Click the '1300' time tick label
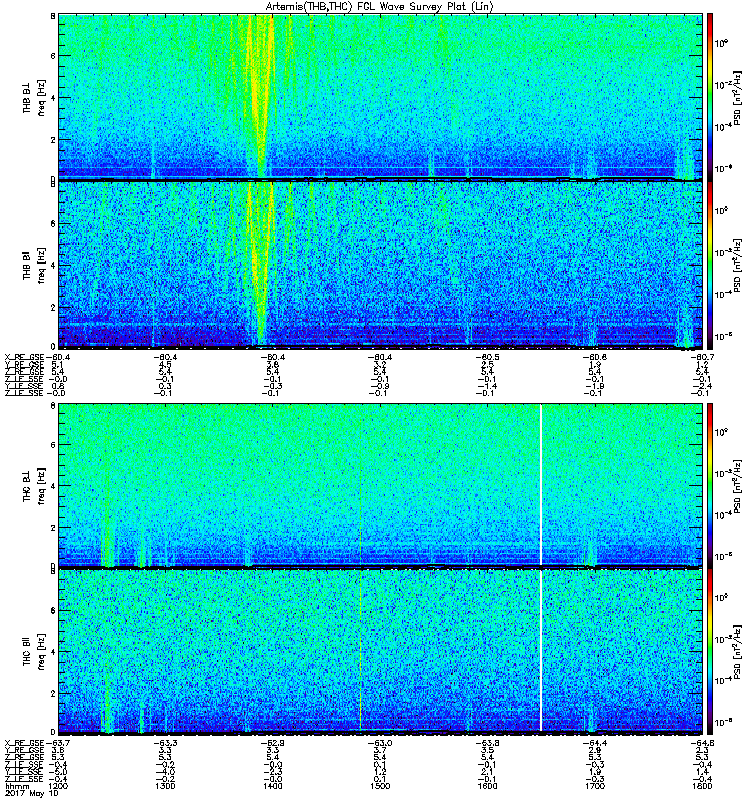 [165, 786]
